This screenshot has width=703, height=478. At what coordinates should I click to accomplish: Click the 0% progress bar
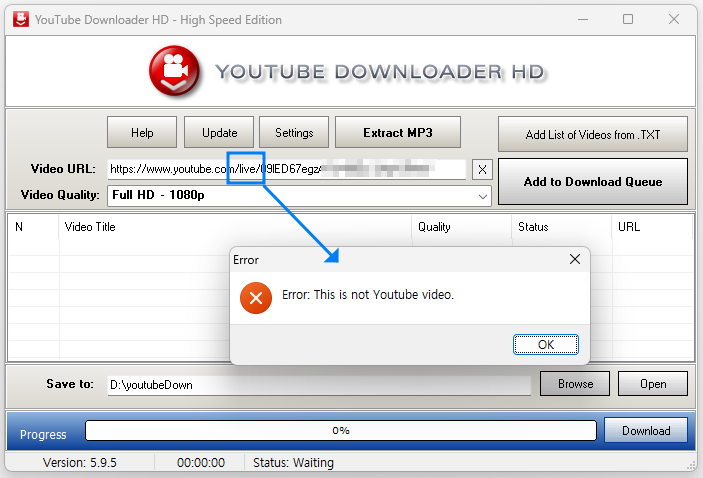pos(341,430)
